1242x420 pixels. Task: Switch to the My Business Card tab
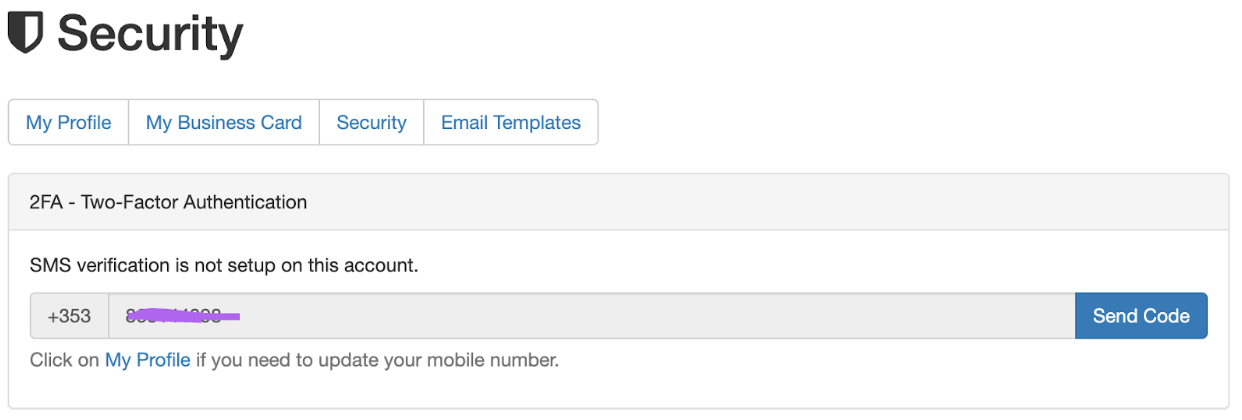(x=223, y=123)
